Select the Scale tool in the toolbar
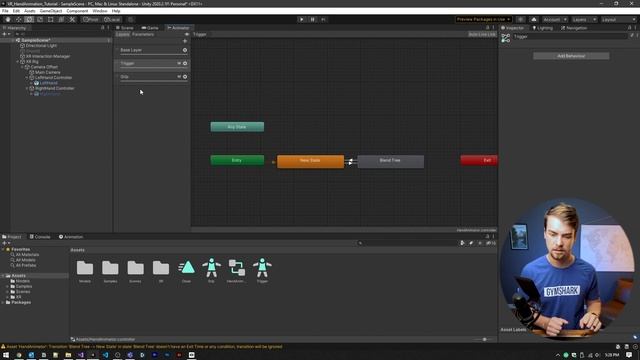 click(40, 19)
